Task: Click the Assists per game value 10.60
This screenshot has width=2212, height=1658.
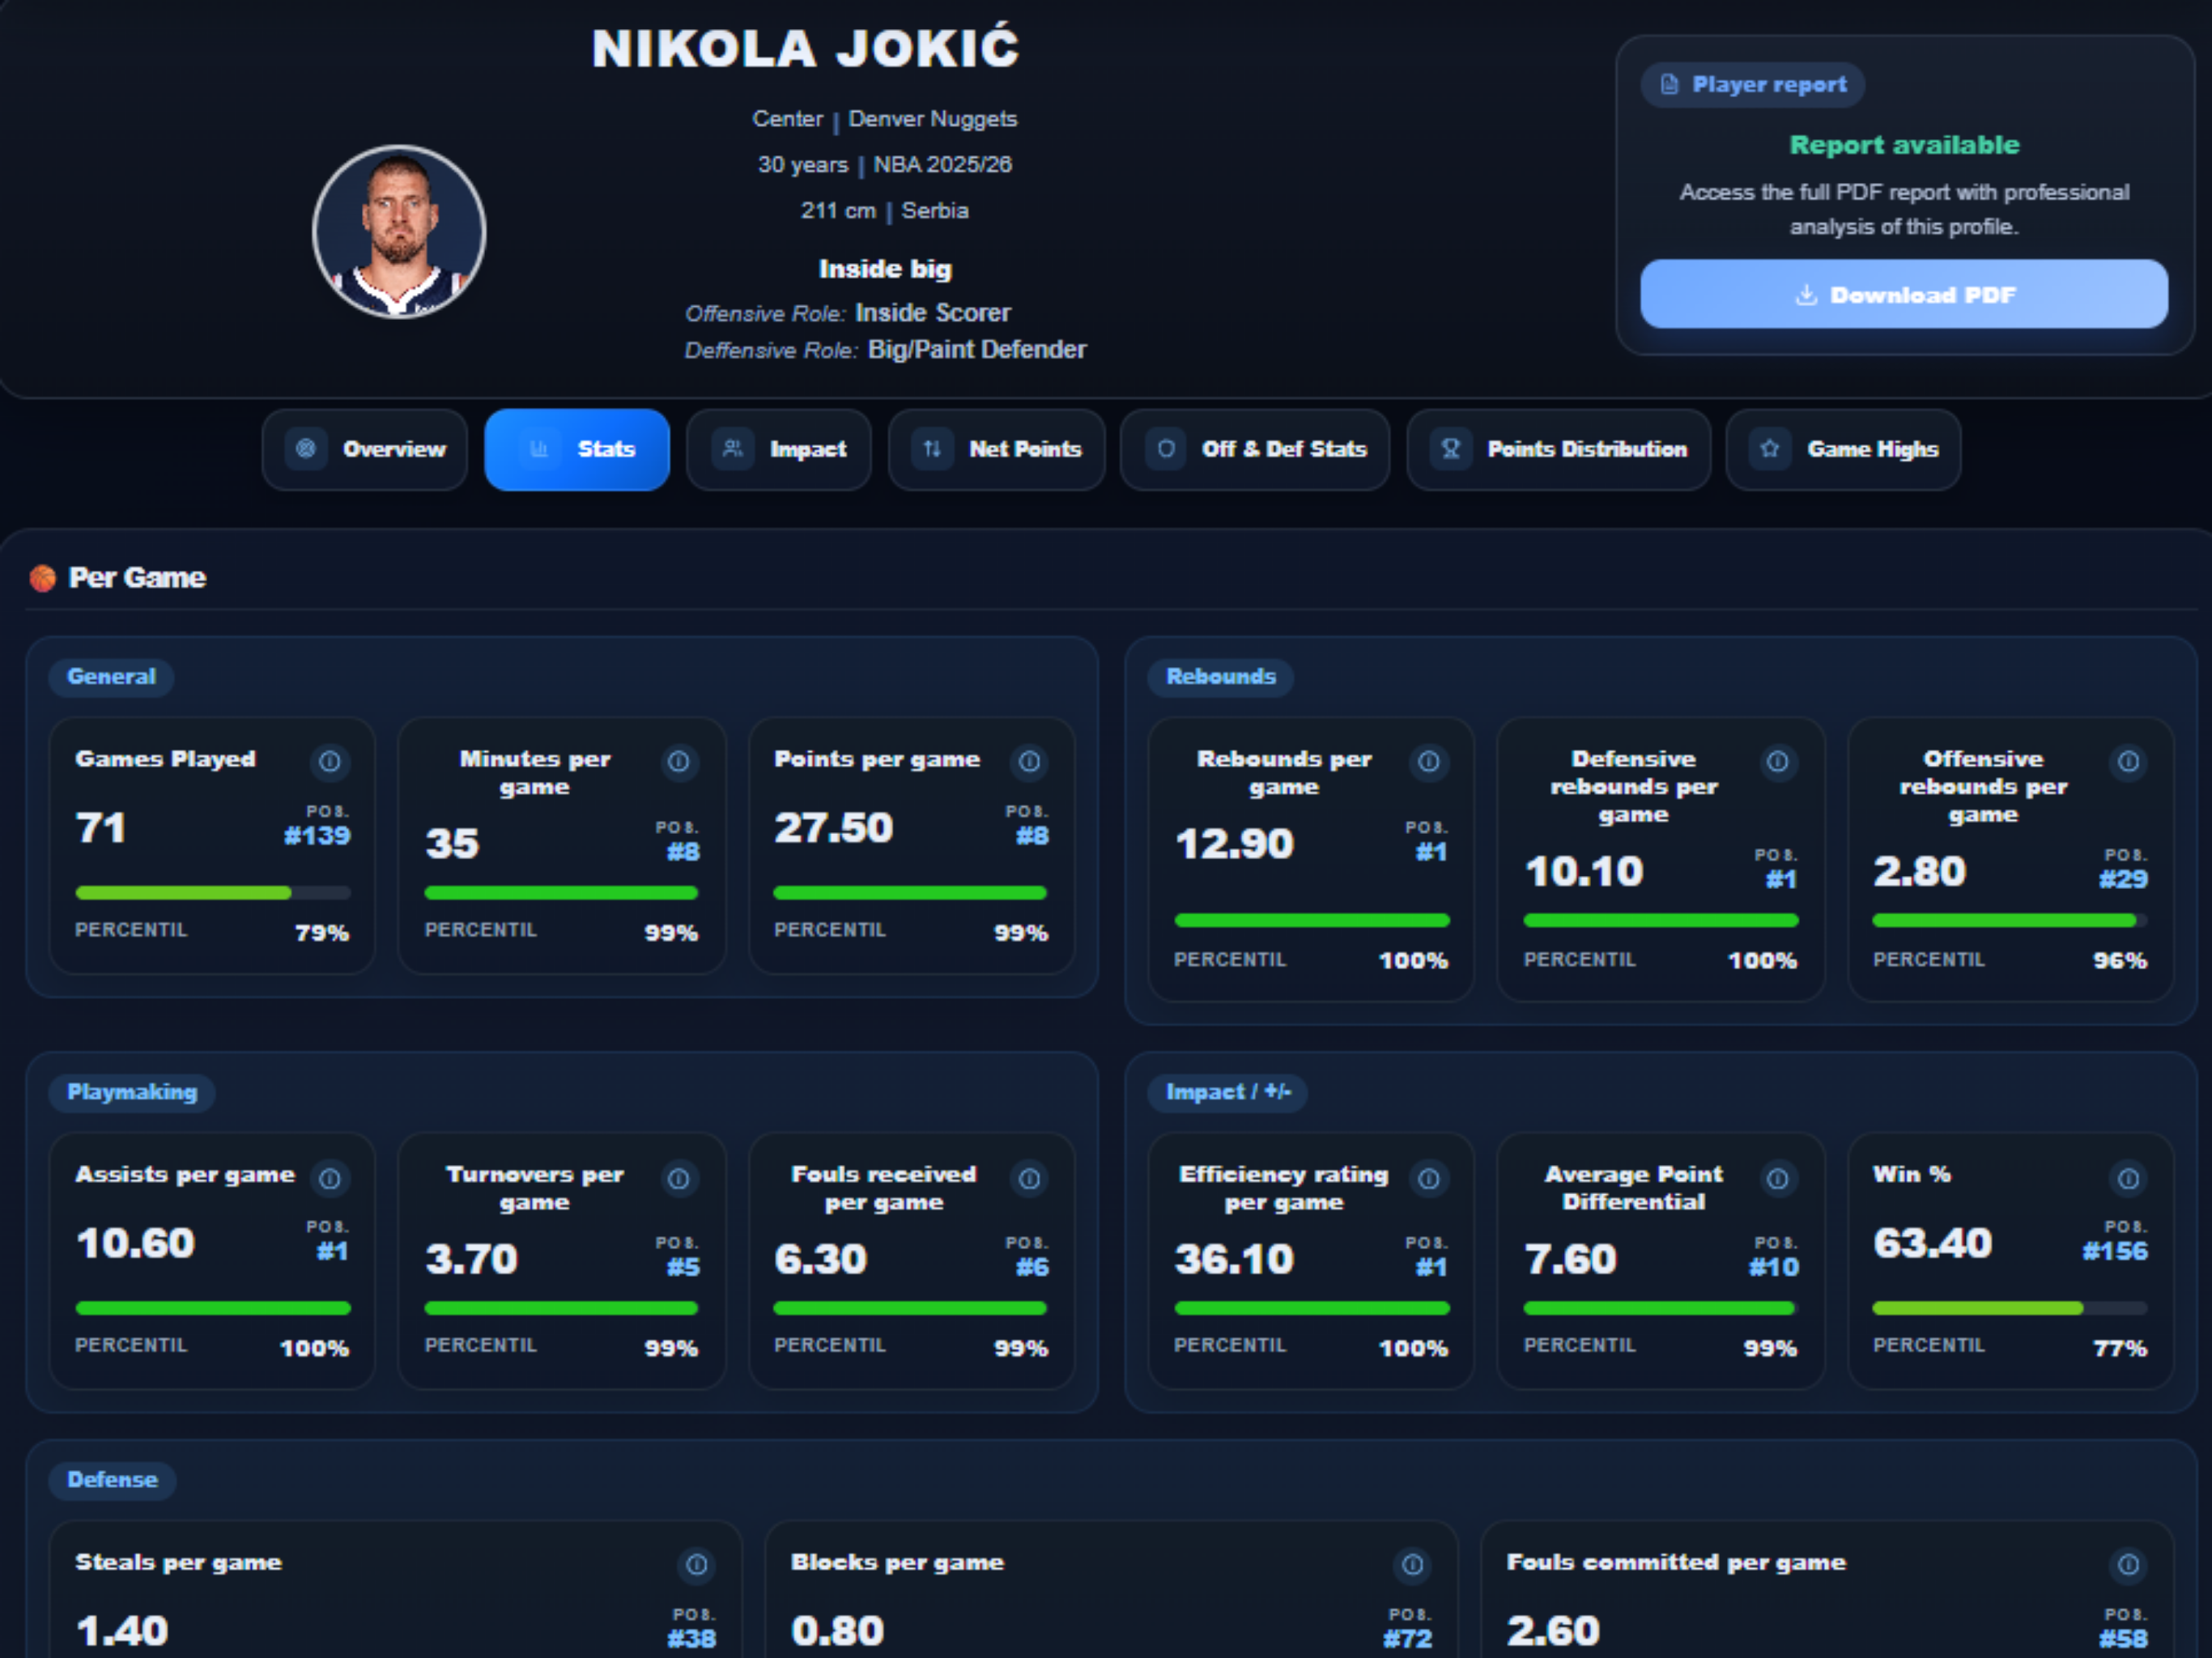Action: [x=135, y=1244]
